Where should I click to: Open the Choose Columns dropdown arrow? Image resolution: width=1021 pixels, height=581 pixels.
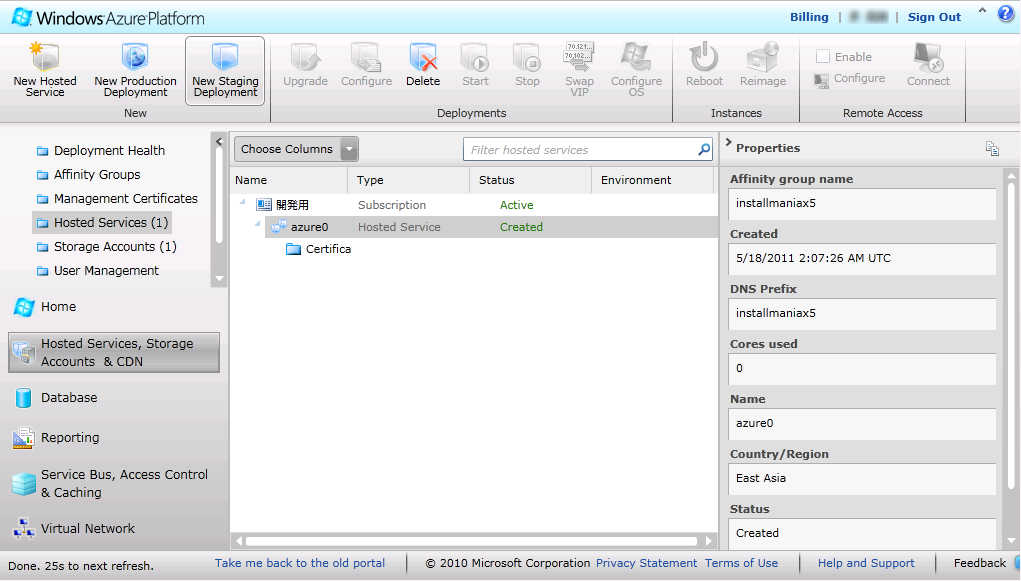(x=350, y=149)
